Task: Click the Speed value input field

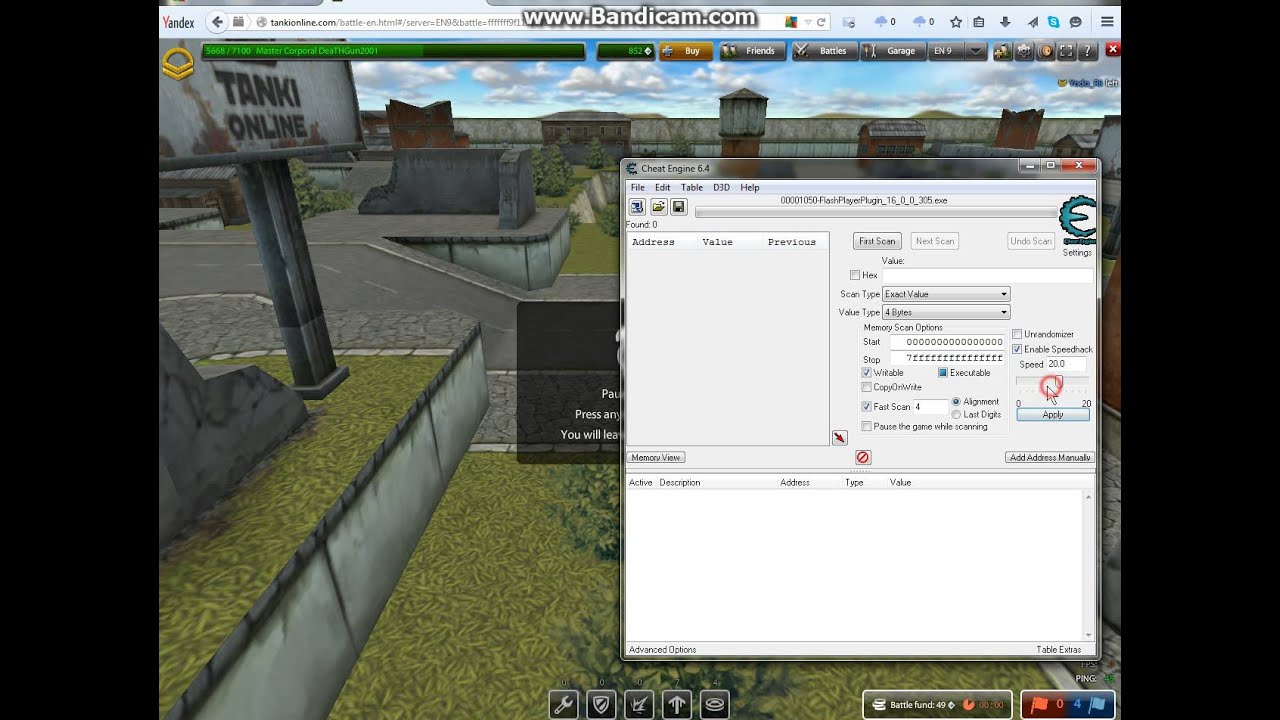Action: (x=1065, y=364)
